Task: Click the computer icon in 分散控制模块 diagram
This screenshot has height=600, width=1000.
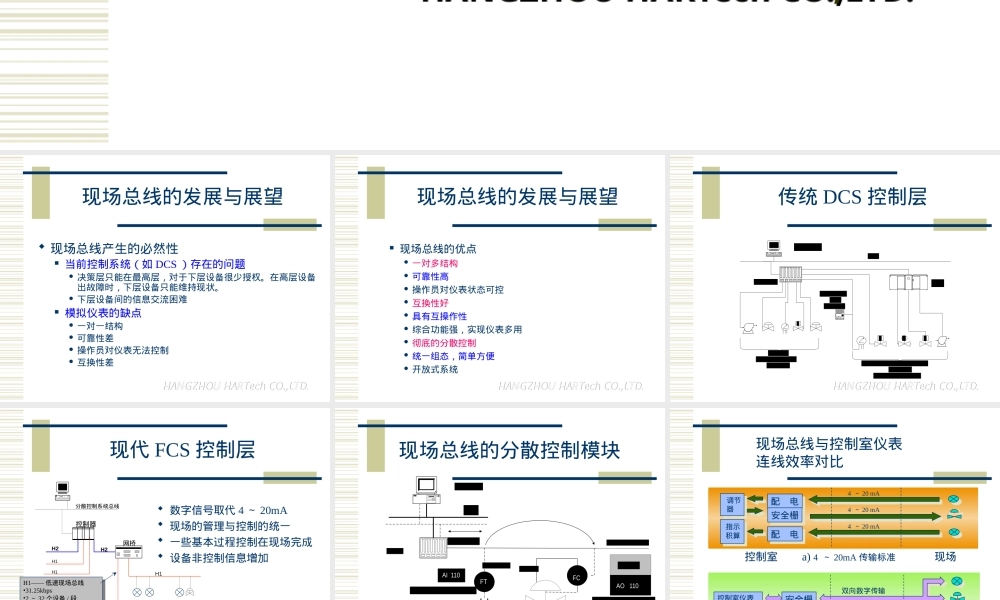Action: (426, 490)
